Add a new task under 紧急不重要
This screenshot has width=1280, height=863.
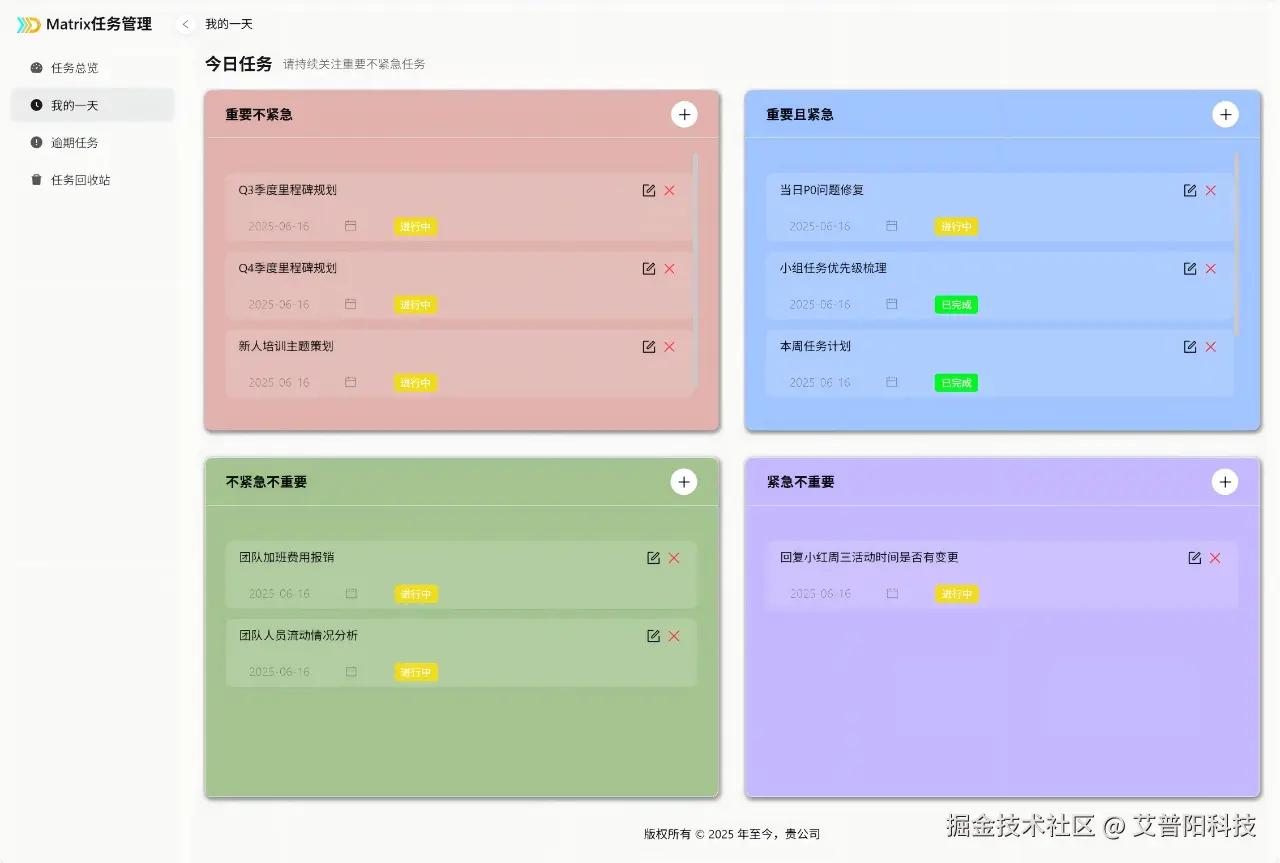pyautogui.click(x=1225, y=481)
